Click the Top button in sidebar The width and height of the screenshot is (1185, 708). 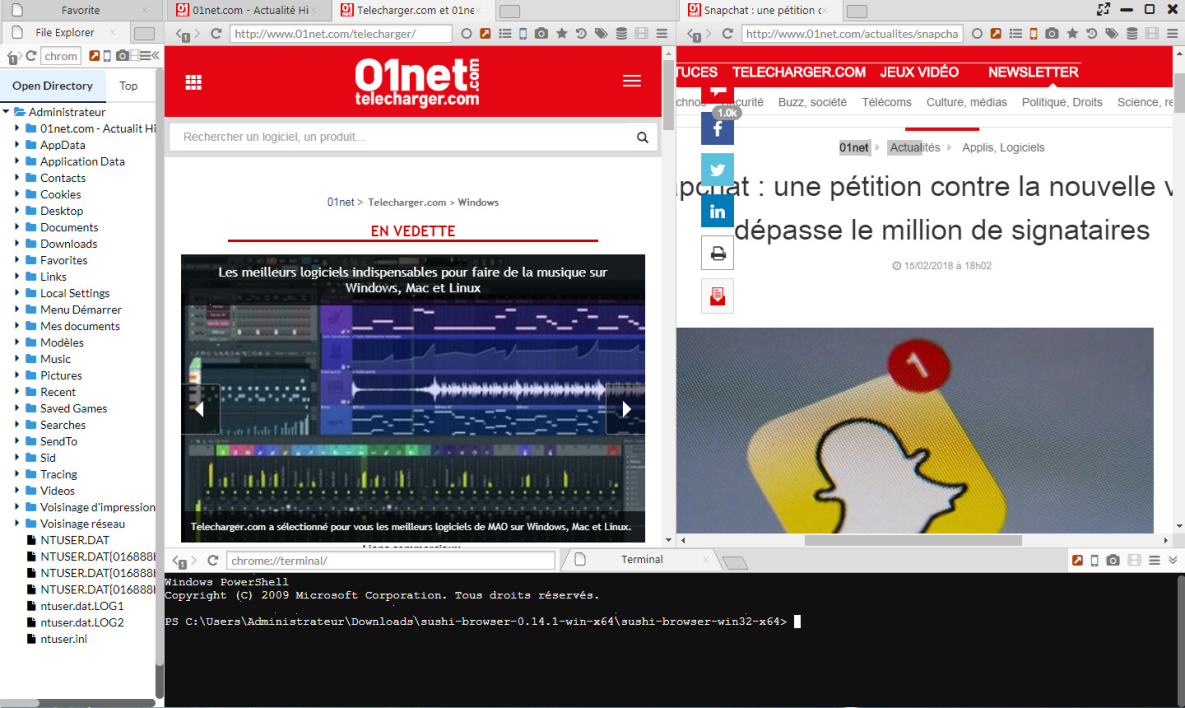[x=128, y=86]
